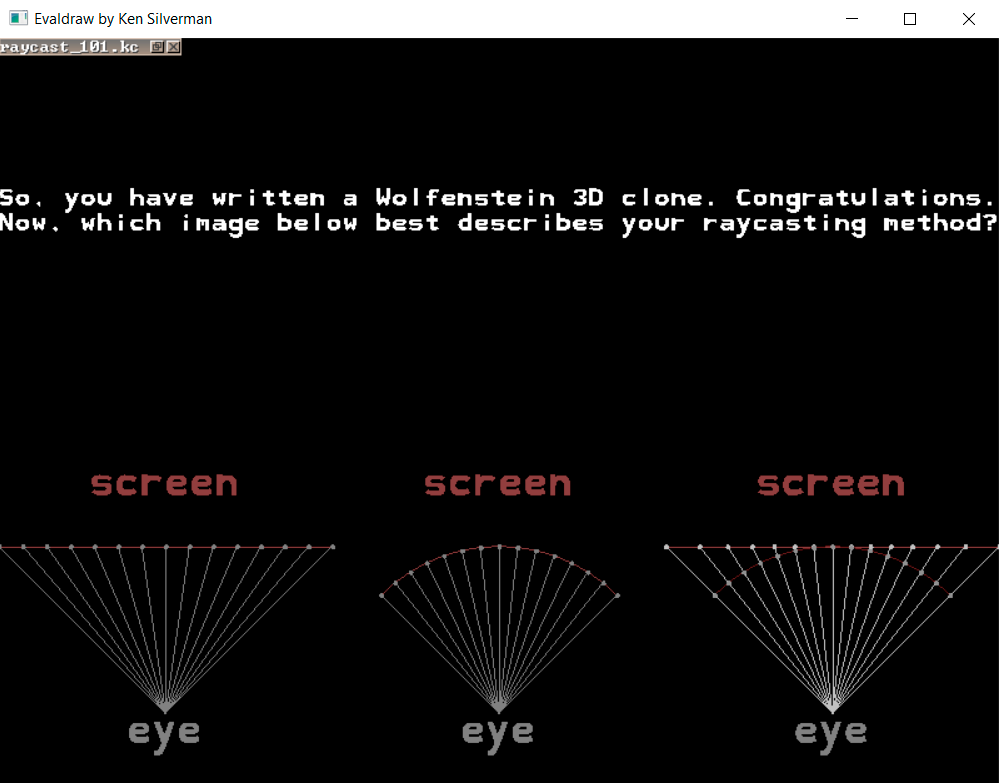Restore the raycast_101.kc editor sub-window
Image resolution: width=999 pixels, height=783 pixels.
point(157,47)
